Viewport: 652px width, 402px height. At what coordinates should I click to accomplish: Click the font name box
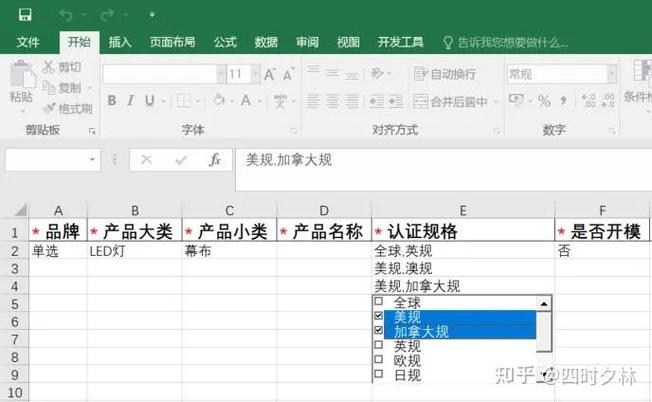pos(160,74)
